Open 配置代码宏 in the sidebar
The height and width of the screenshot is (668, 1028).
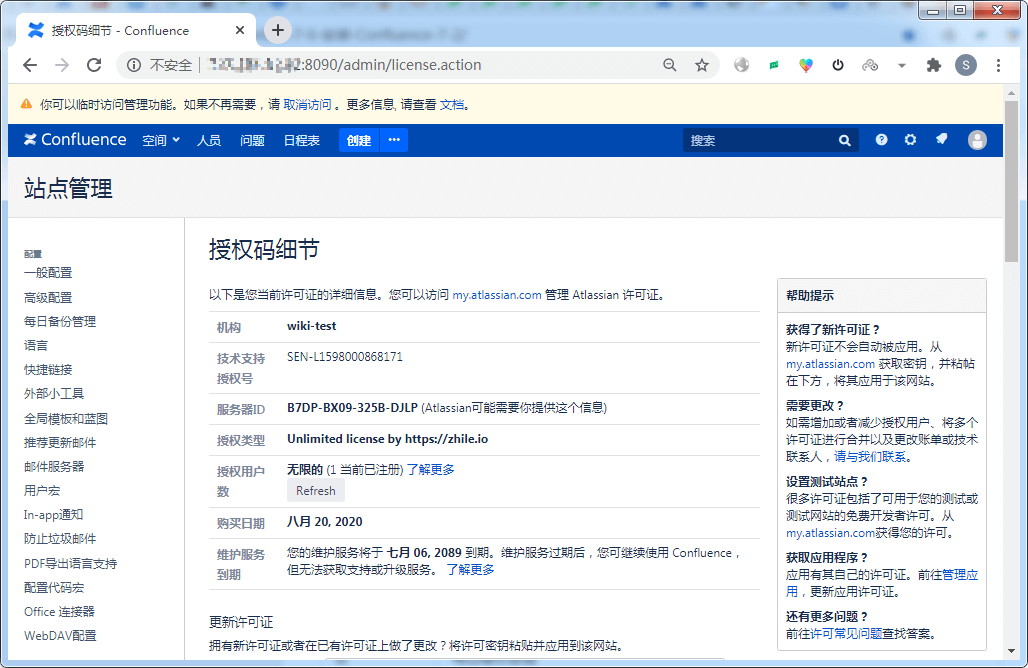point(54,587)
